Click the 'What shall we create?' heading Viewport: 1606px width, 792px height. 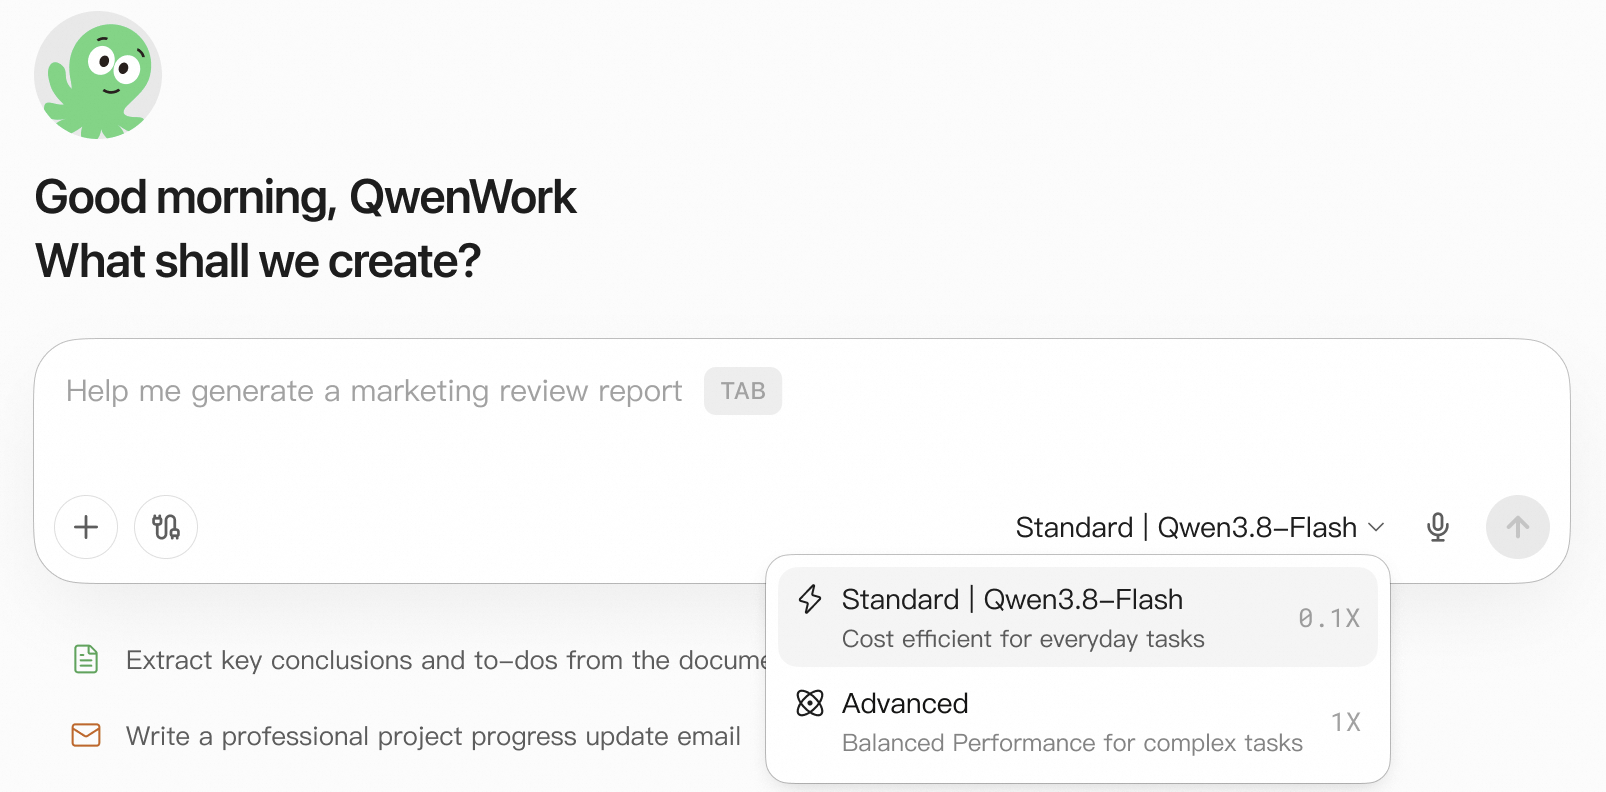(258, 261)
